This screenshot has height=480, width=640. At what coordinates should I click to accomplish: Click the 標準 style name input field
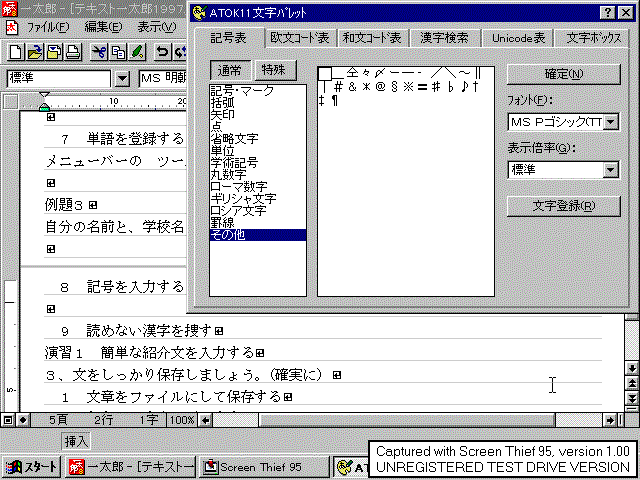click(x=59, y=78)
